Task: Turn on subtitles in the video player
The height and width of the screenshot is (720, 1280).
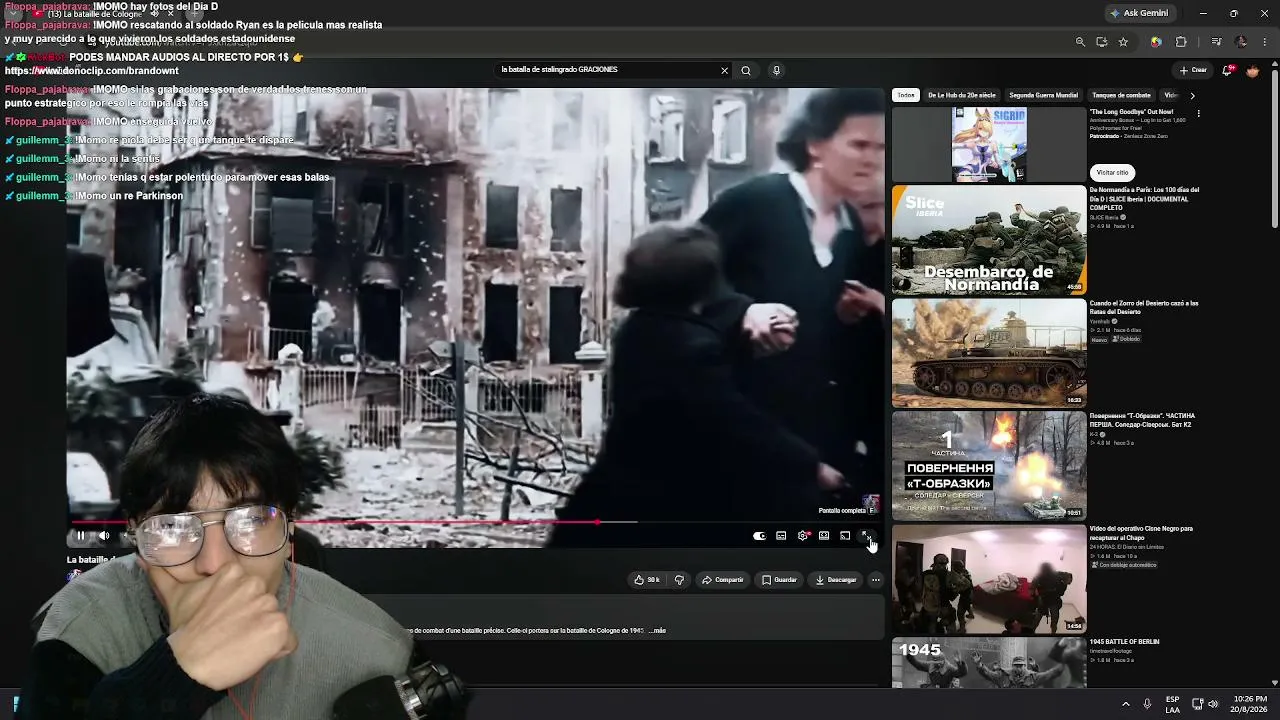Action: click(x=781, y=536)
